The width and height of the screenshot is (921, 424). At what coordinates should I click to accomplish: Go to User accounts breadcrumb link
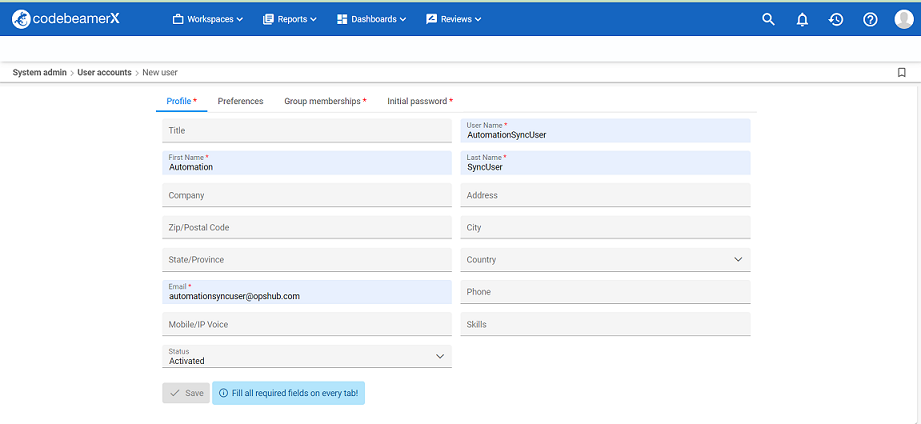point(104,73)
